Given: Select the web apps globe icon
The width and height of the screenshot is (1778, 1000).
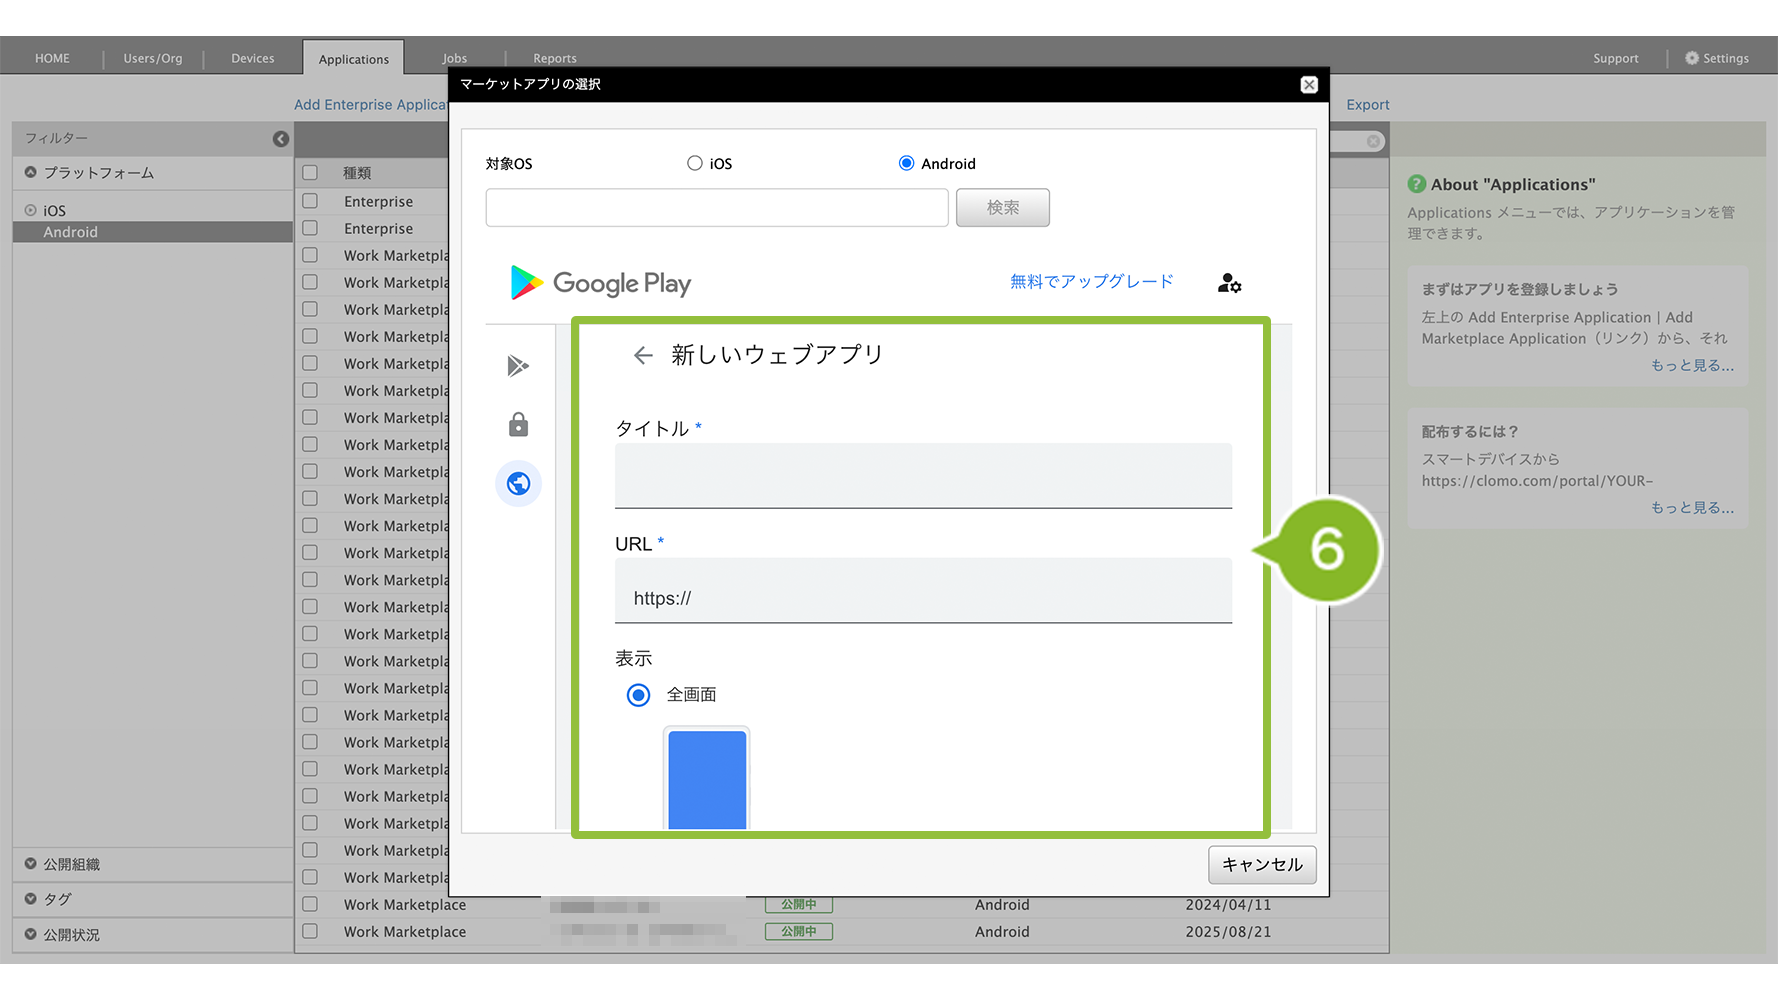Looking at the screenshot, I should (x=518, y=484).
